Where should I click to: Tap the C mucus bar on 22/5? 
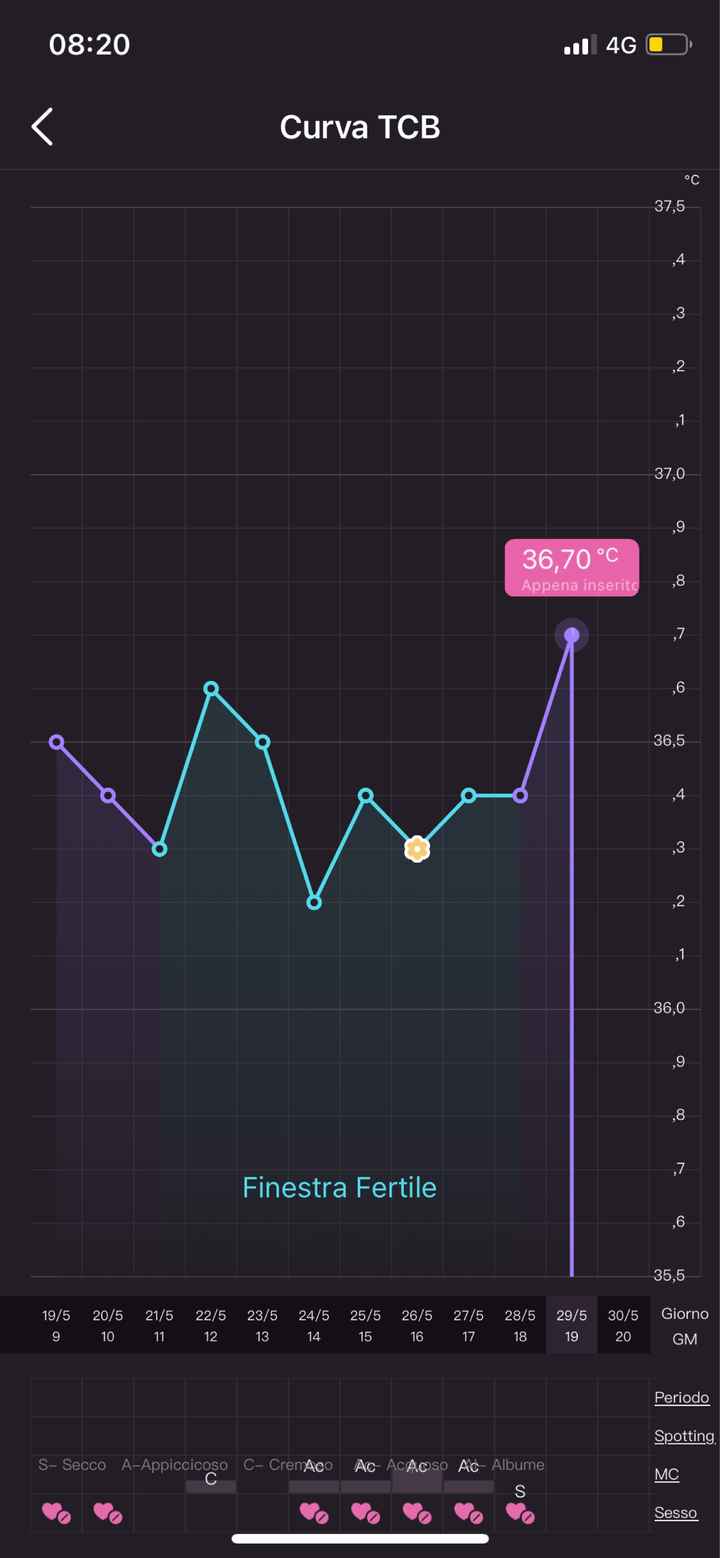(x=211, y=1484)
